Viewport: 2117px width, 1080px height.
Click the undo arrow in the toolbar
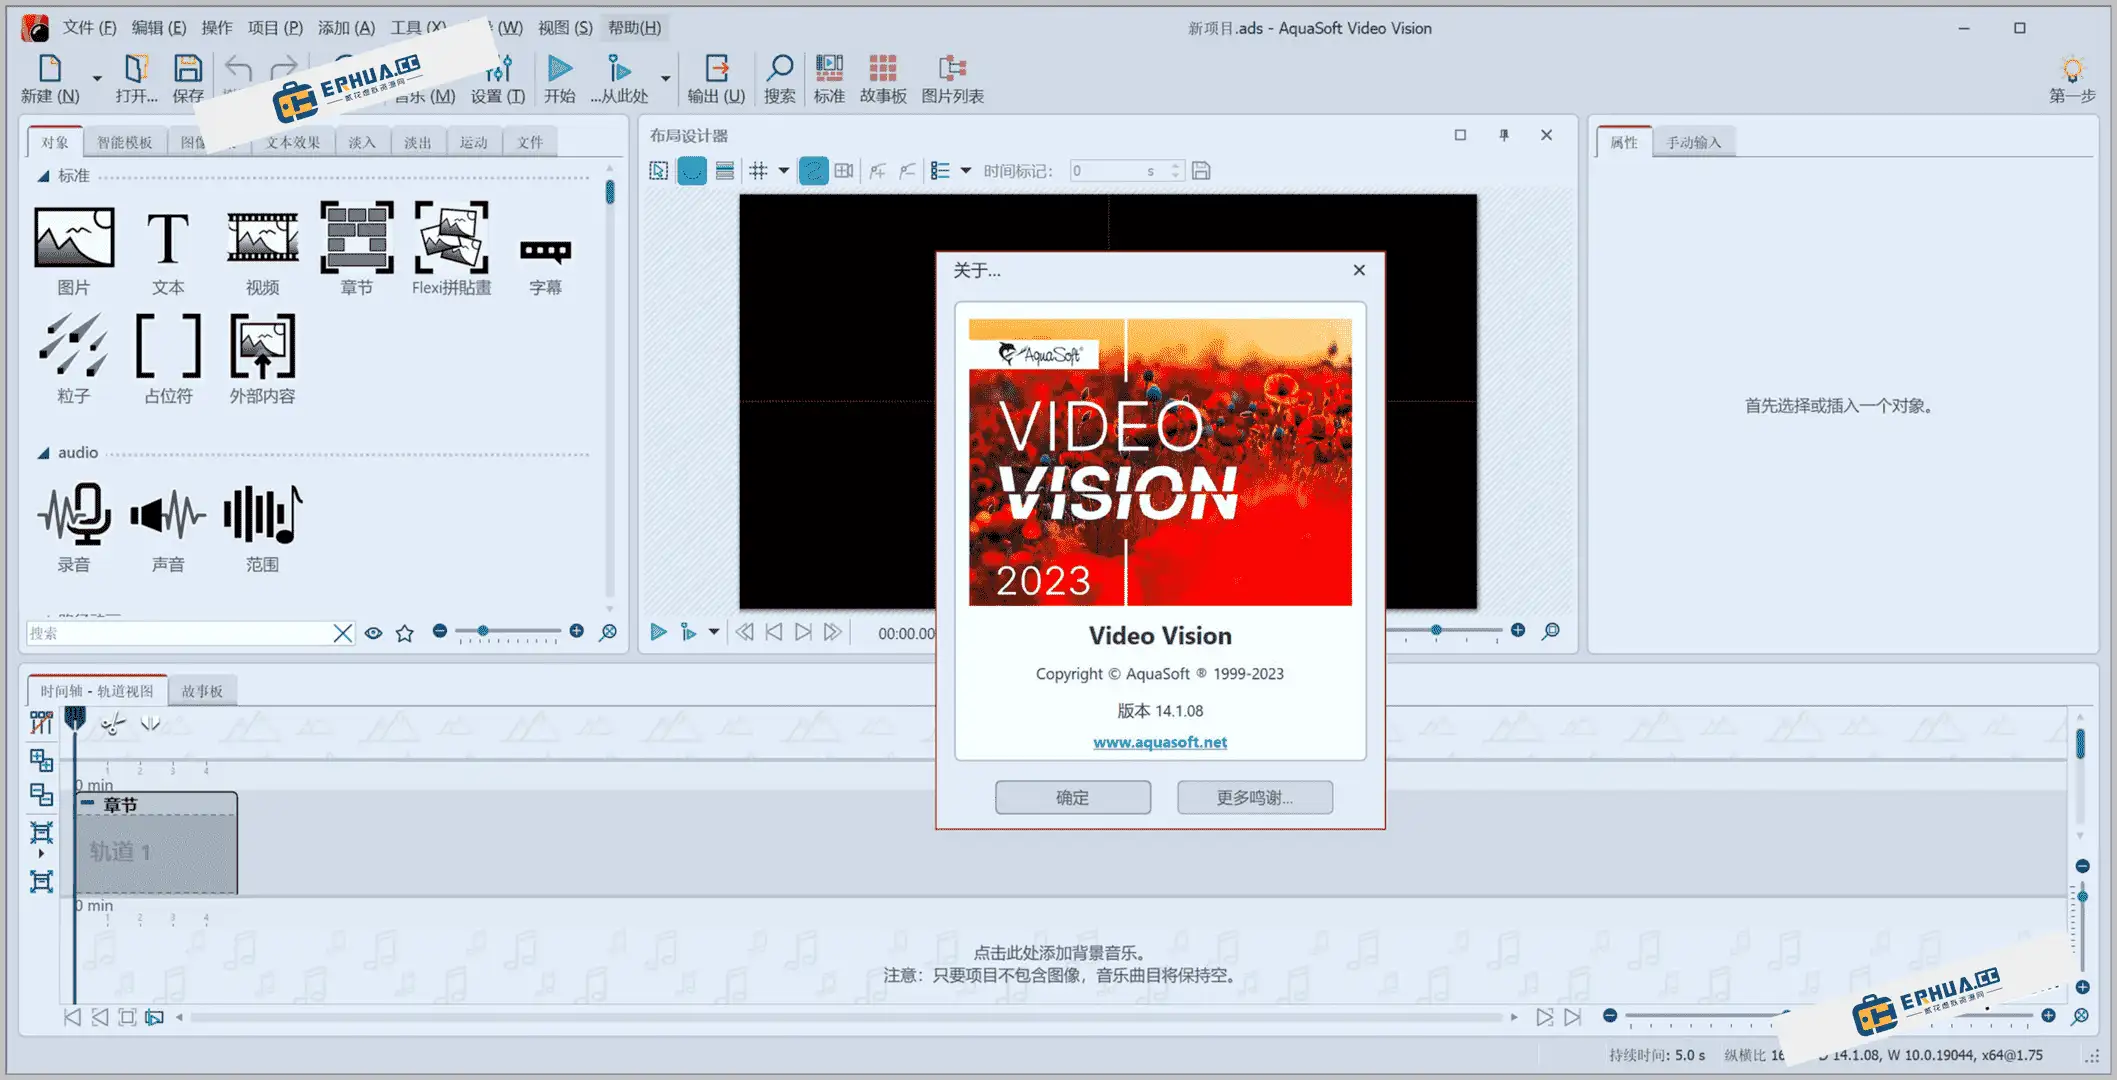pyautogui.click(x=238, y=68)
